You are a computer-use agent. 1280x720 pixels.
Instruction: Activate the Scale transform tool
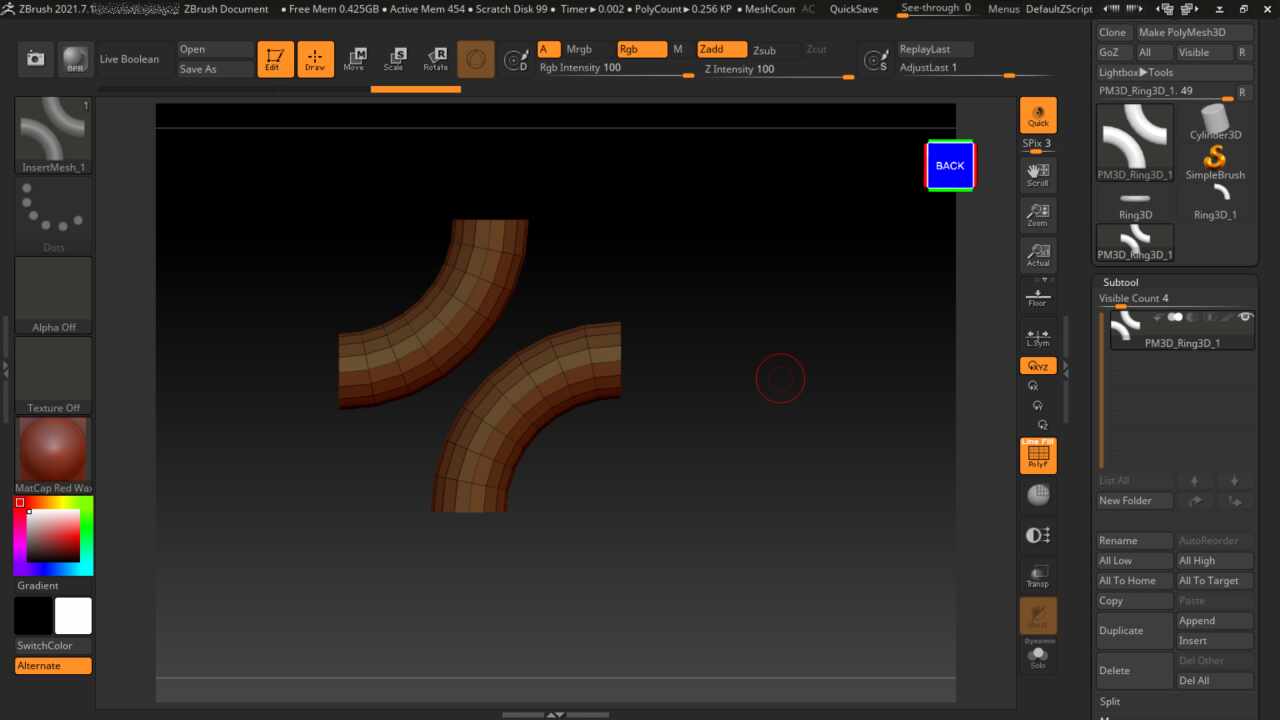[394, 59]
